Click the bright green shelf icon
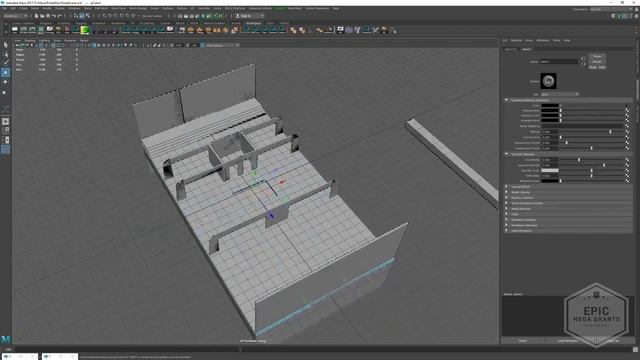The image size is (640, 360). [x=85, y=30]
